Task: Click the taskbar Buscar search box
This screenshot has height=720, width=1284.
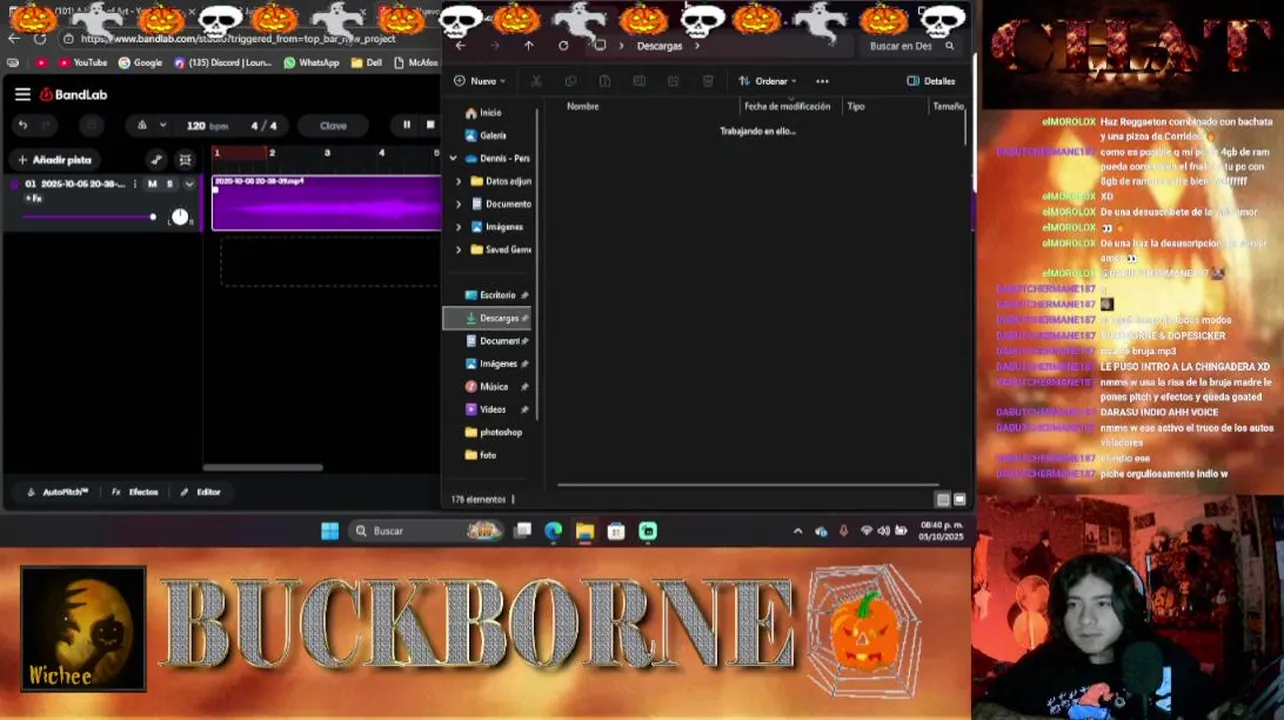Action: pyautogui.click(x=425, y=531)
